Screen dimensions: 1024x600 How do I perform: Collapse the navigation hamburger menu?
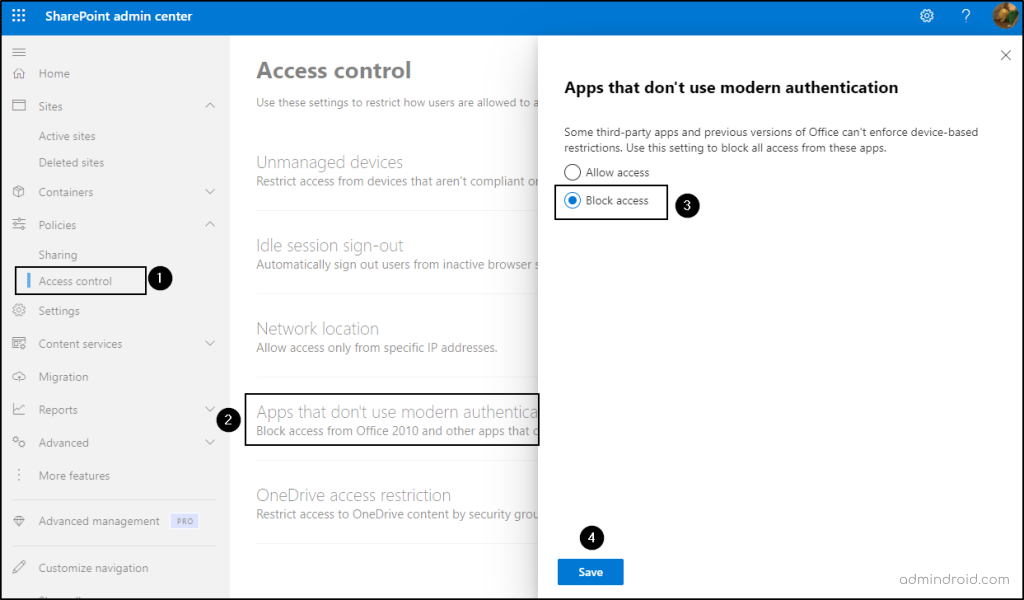pyautogui.click(x=19, y=51)
